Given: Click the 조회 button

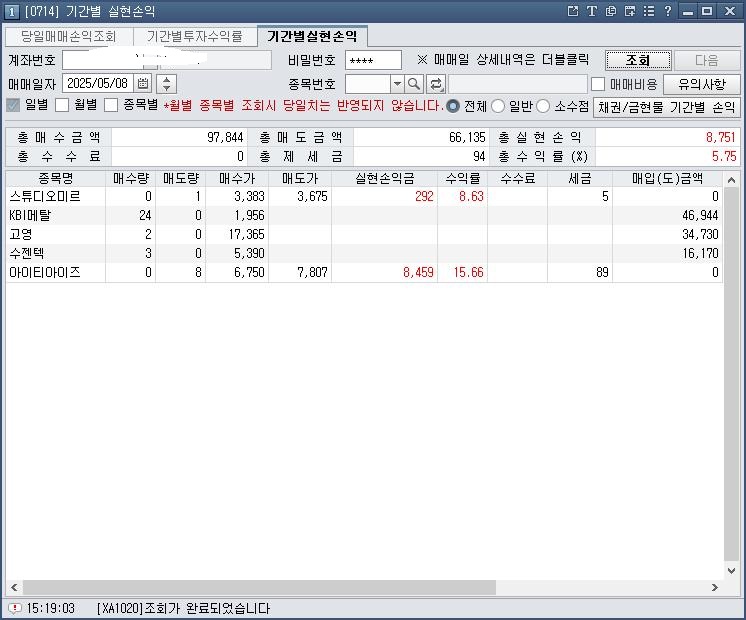Looking at the screenshot, I should [x=638, y=60].
